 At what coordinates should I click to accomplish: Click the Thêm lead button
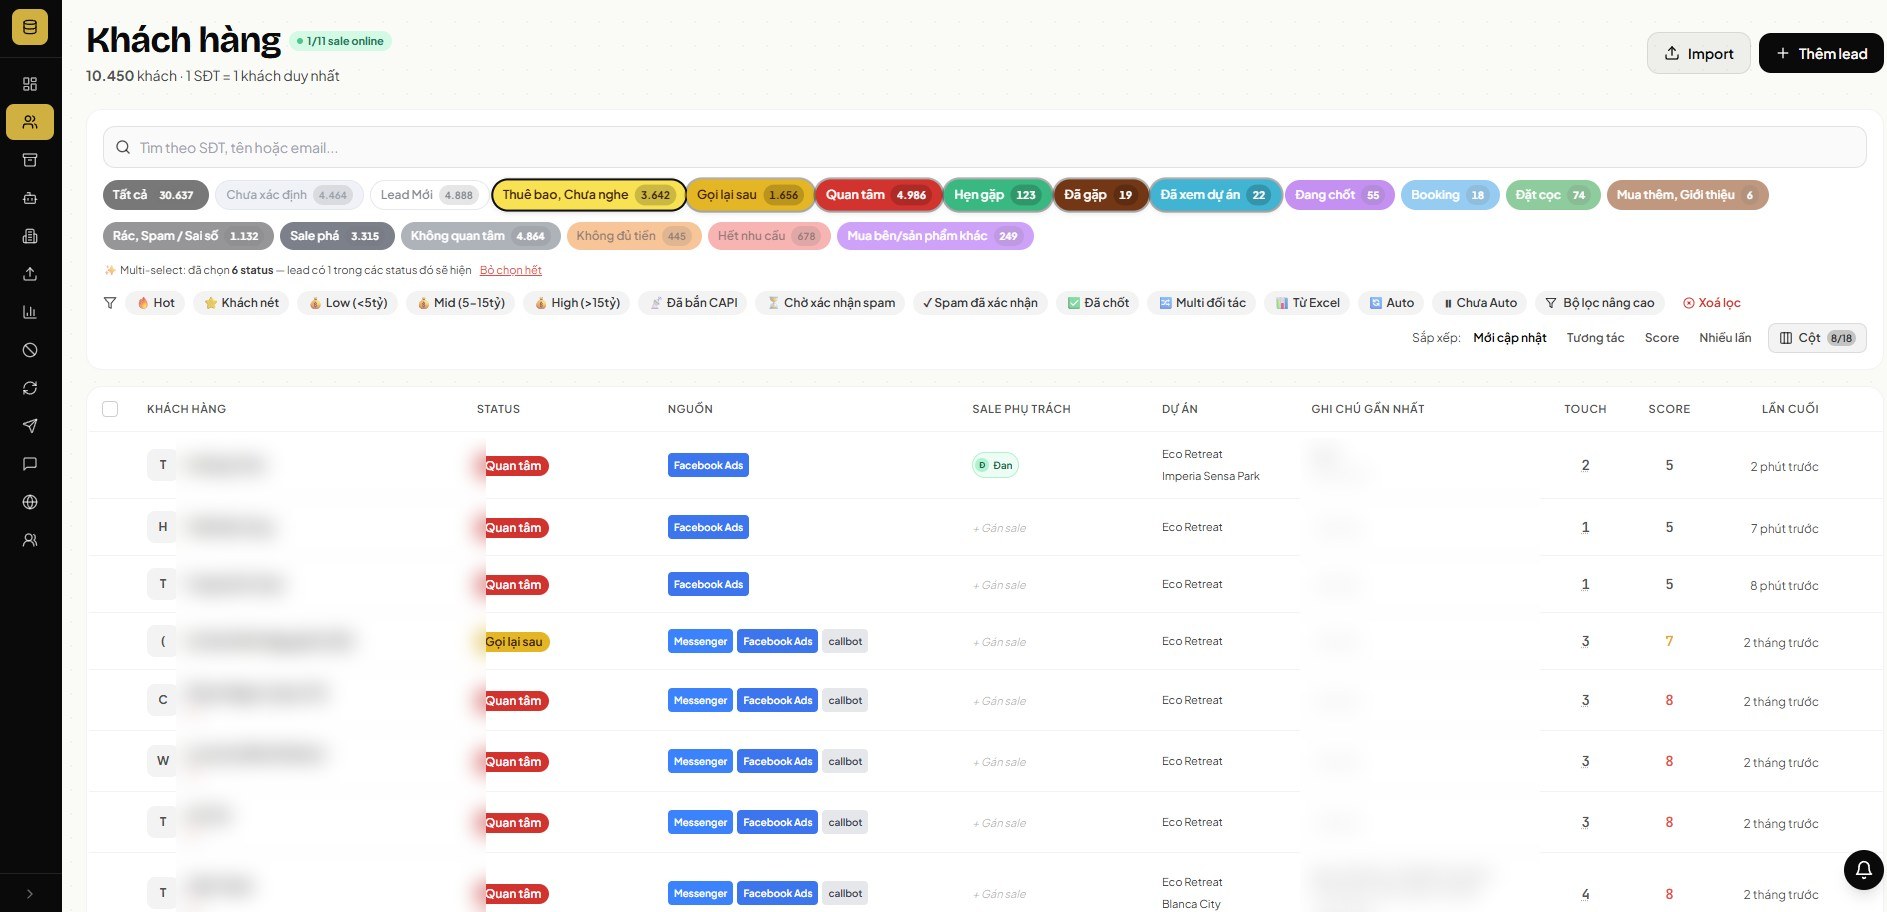(1821, 53)
